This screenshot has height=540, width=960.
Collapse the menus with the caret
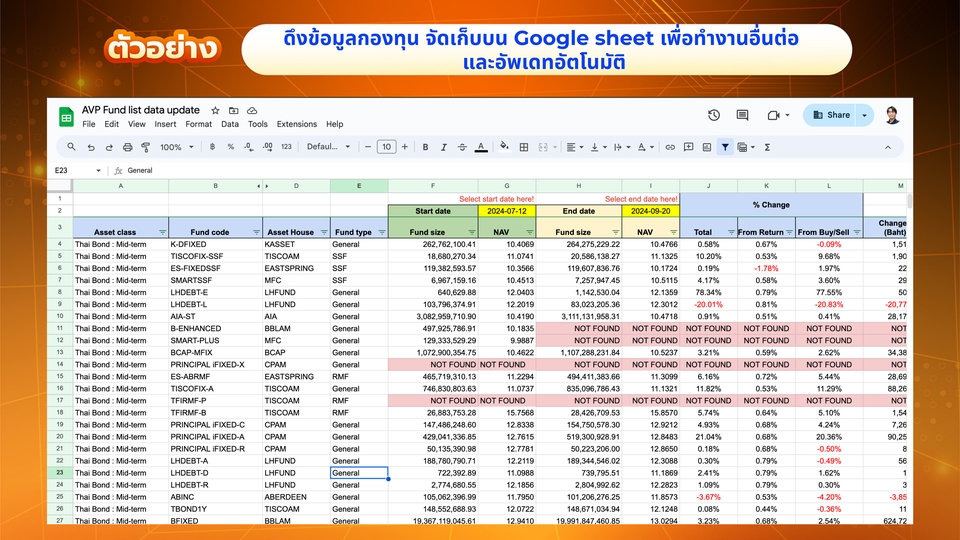(x=888, y=147)
